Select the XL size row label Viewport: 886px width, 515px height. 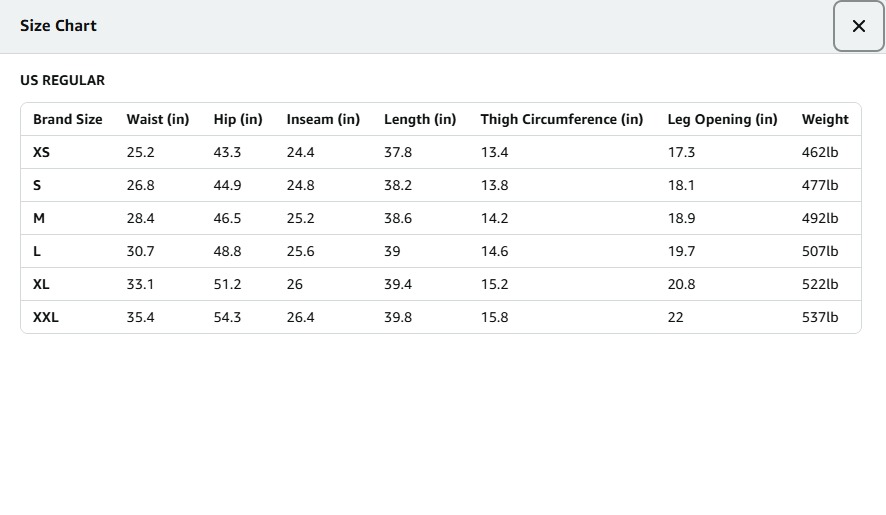(x=41, y=284)
